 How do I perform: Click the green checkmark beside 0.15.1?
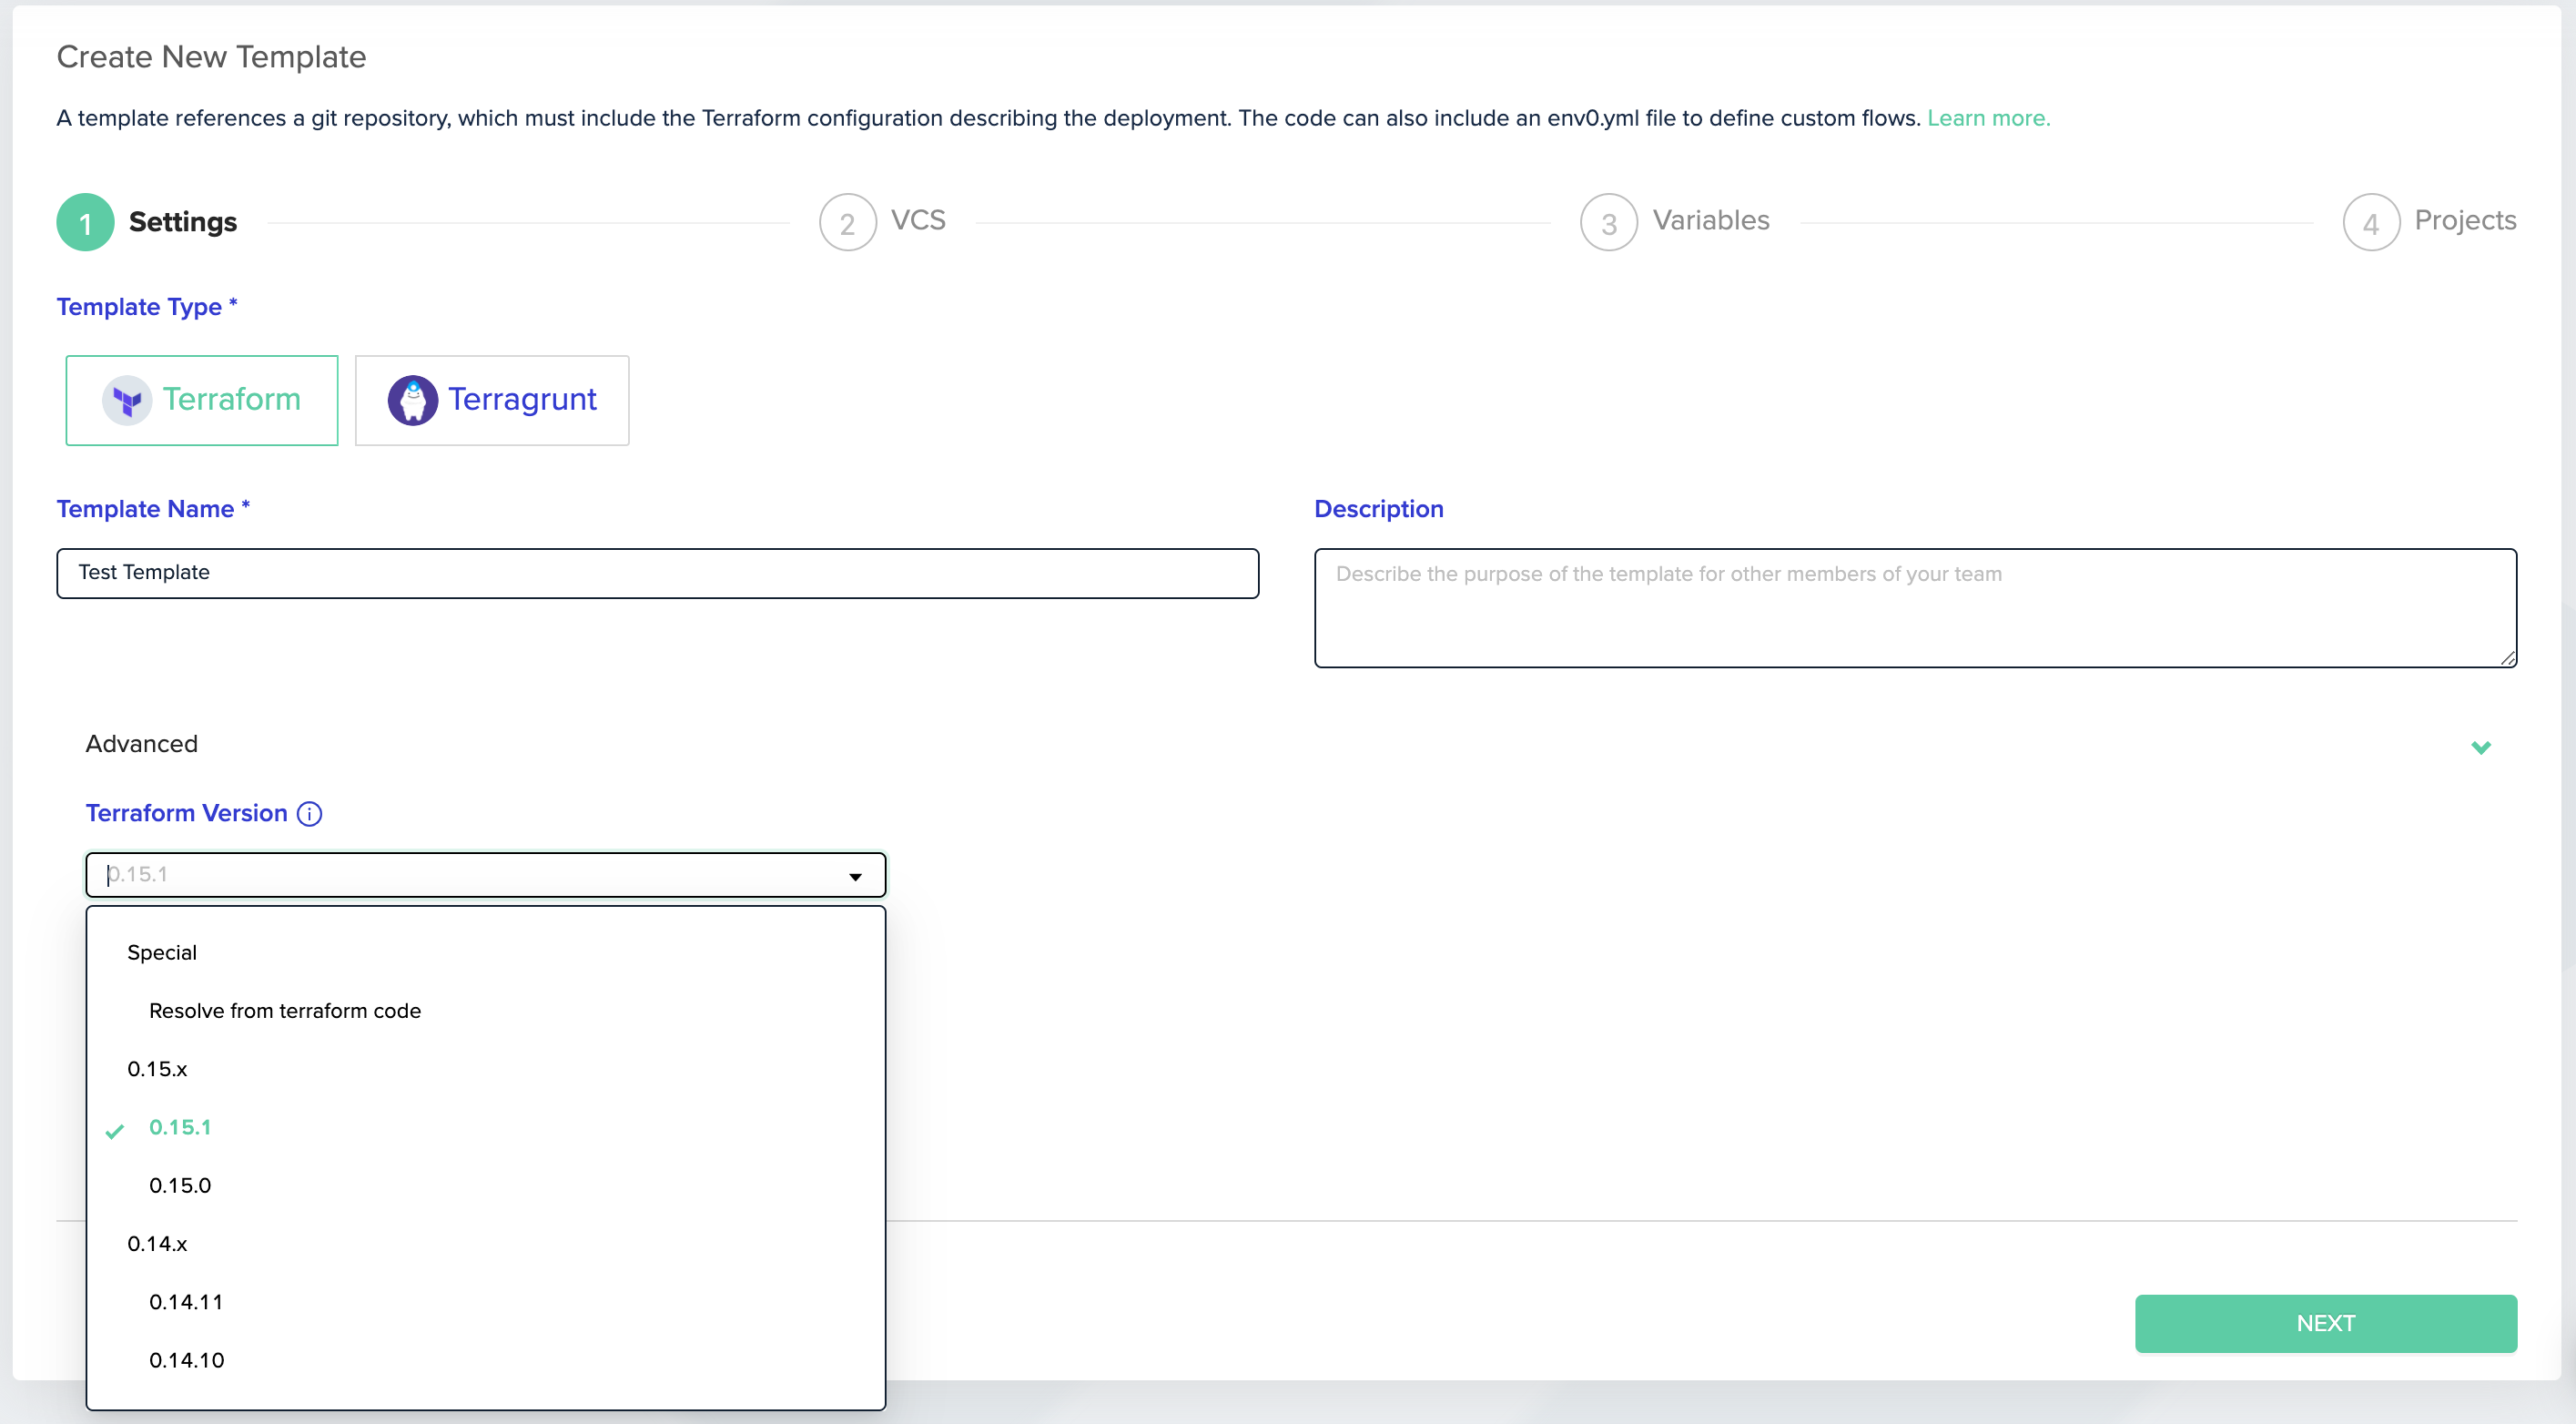115,1131
